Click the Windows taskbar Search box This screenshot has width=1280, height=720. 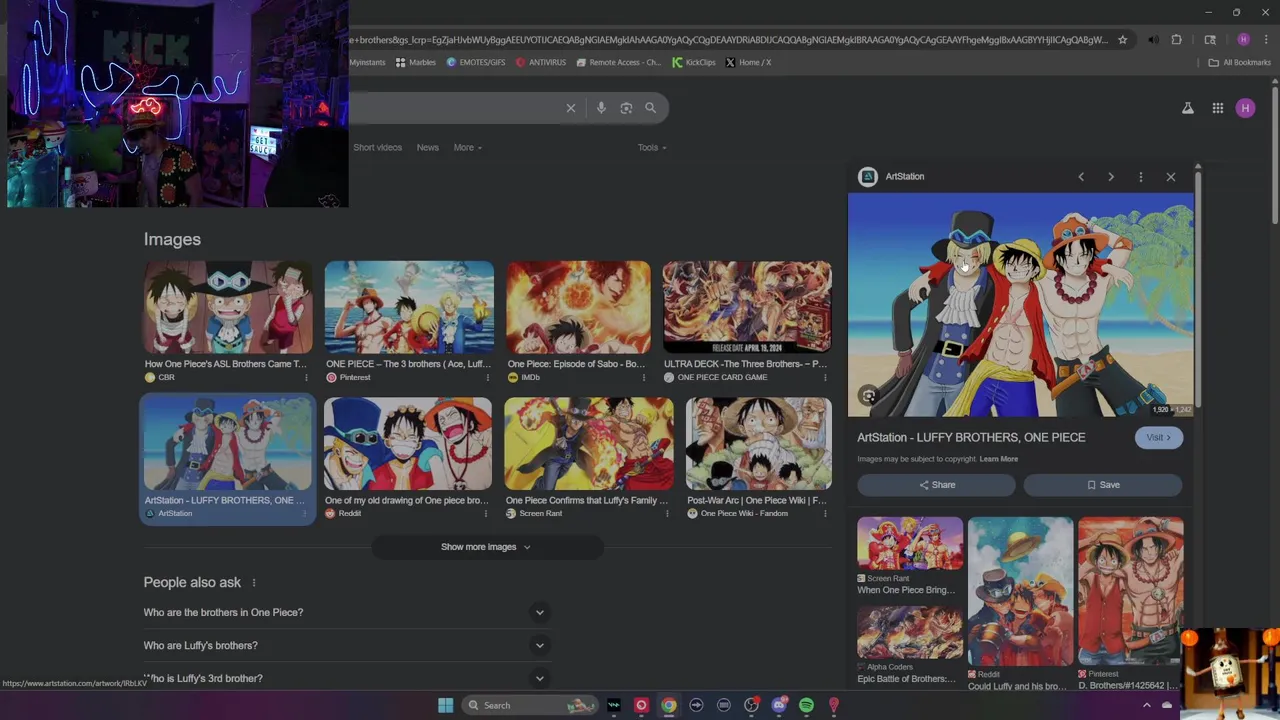(530, 705)
